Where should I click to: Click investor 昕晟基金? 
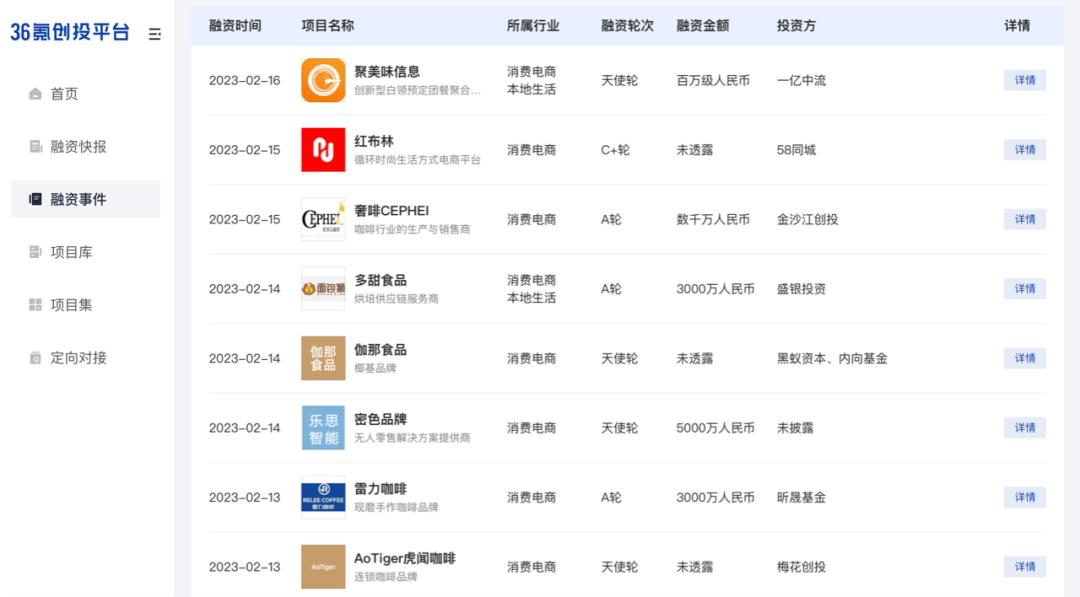coord(801,498)
